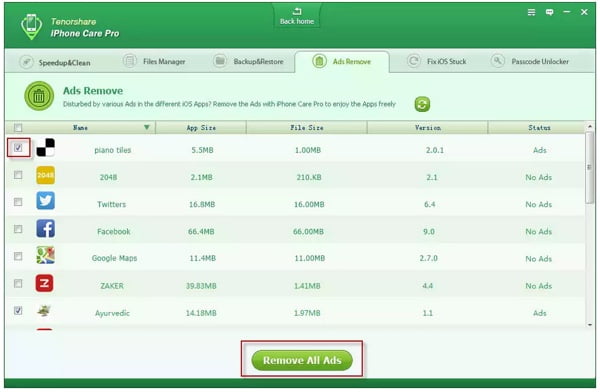
Task: Click the 66.4MB app size cell
Action: (x=201, y=232)
